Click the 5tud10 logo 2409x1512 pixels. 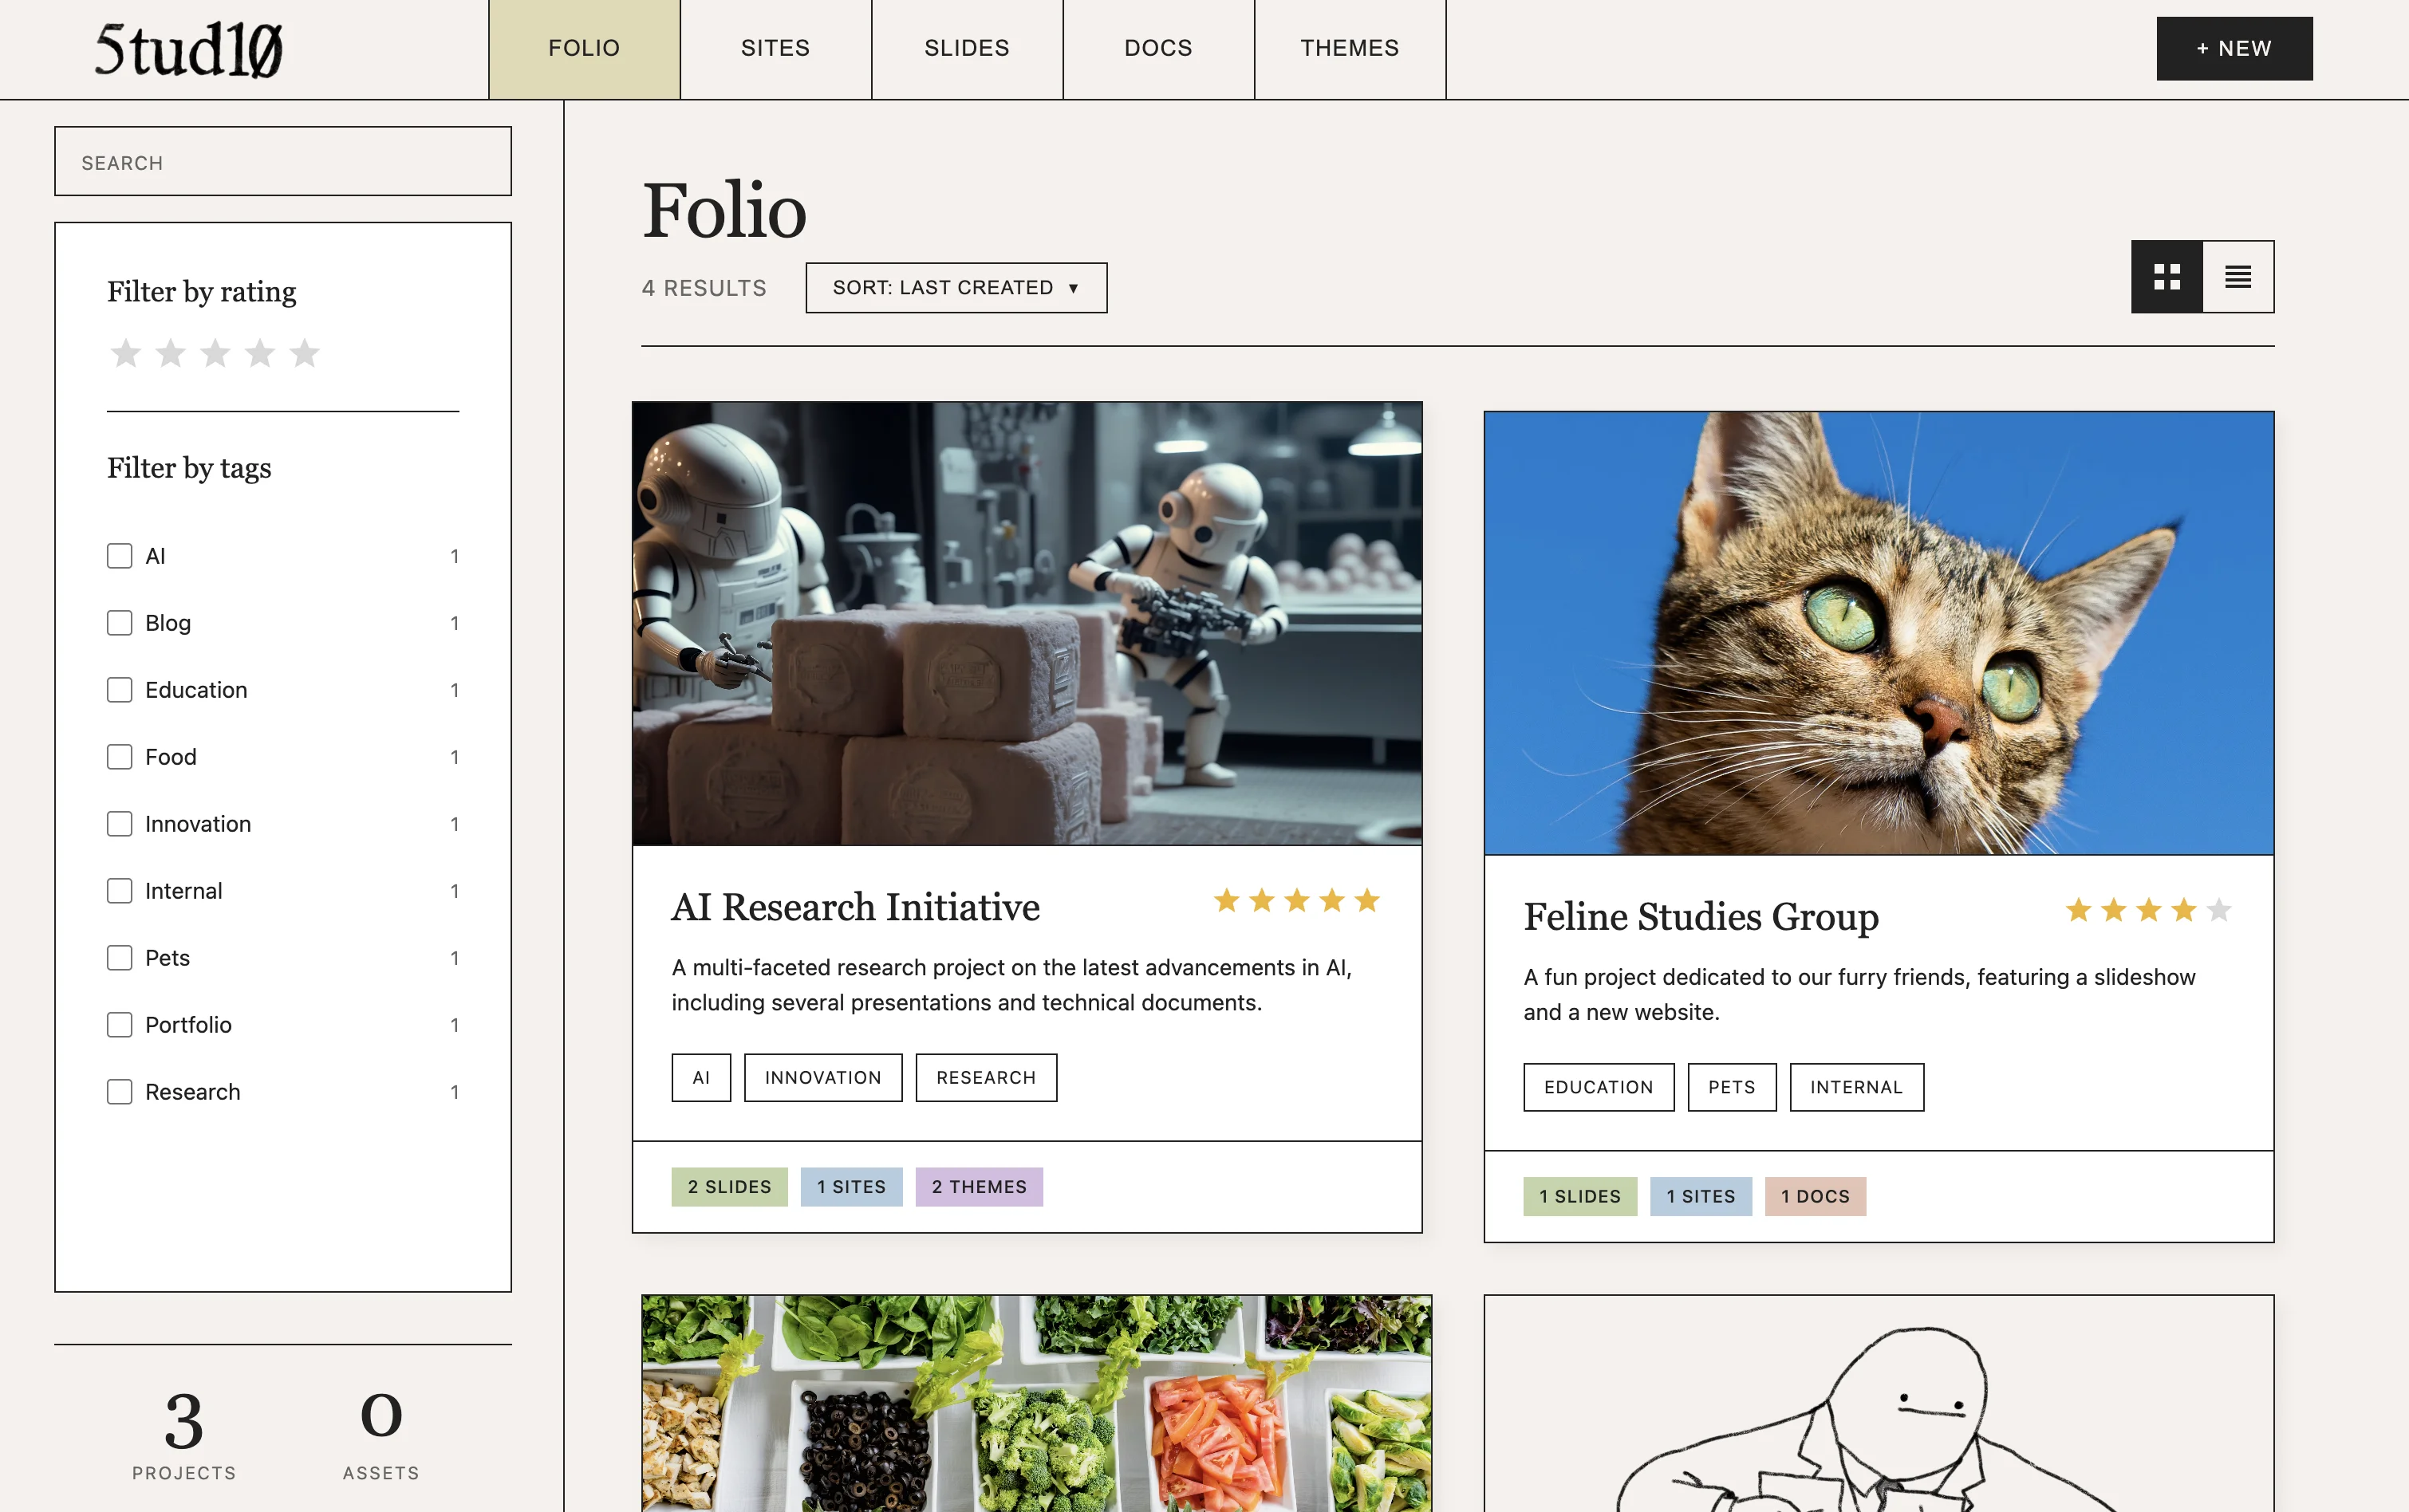click(188, 50)
